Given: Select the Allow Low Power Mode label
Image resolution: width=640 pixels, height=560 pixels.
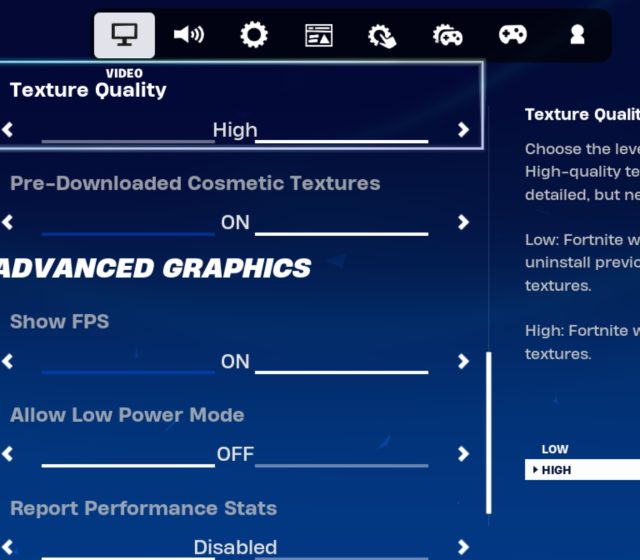Looking at the screenshot, I should point(127,415).
